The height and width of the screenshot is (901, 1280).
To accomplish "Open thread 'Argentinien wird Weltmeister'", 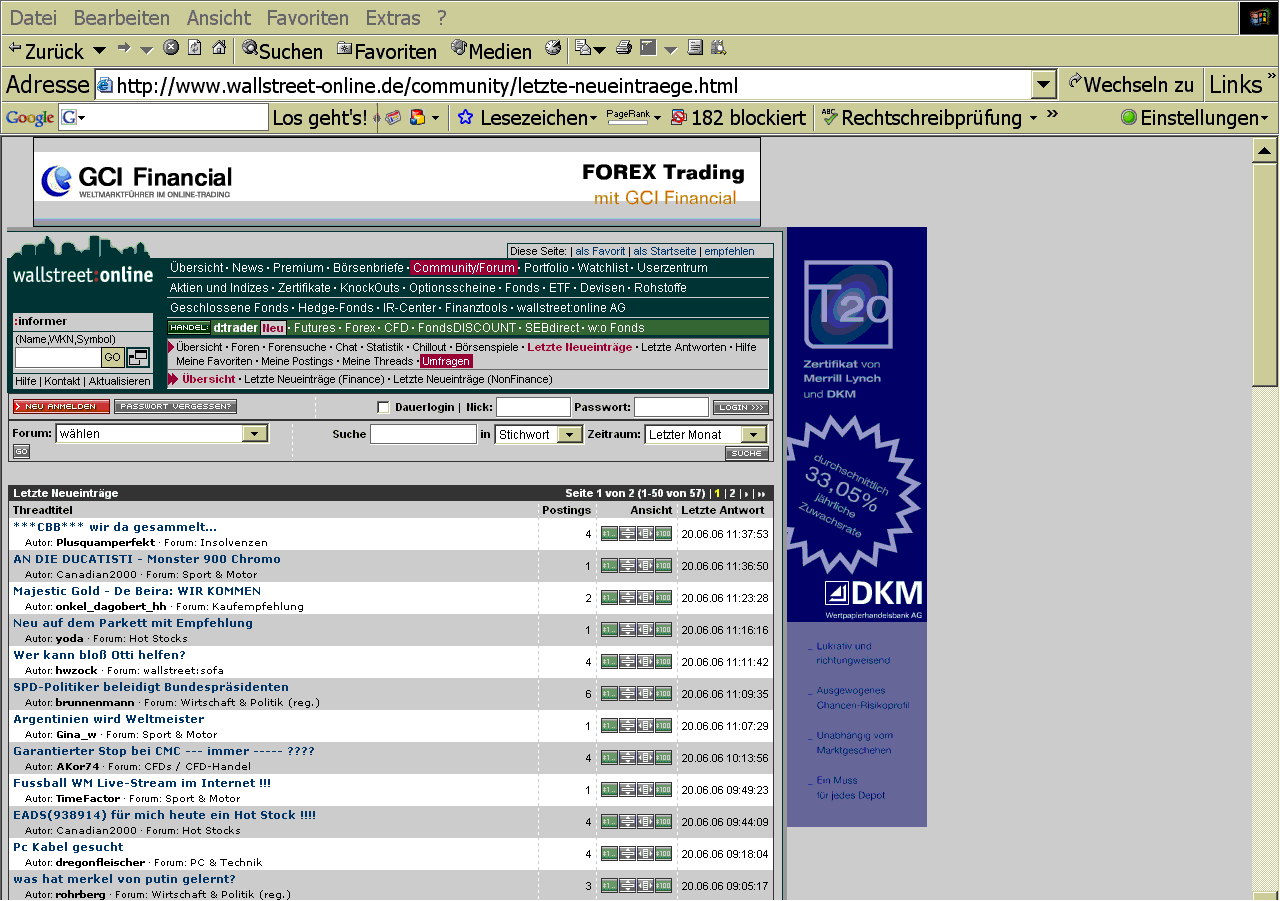I will tap(108, 719).
